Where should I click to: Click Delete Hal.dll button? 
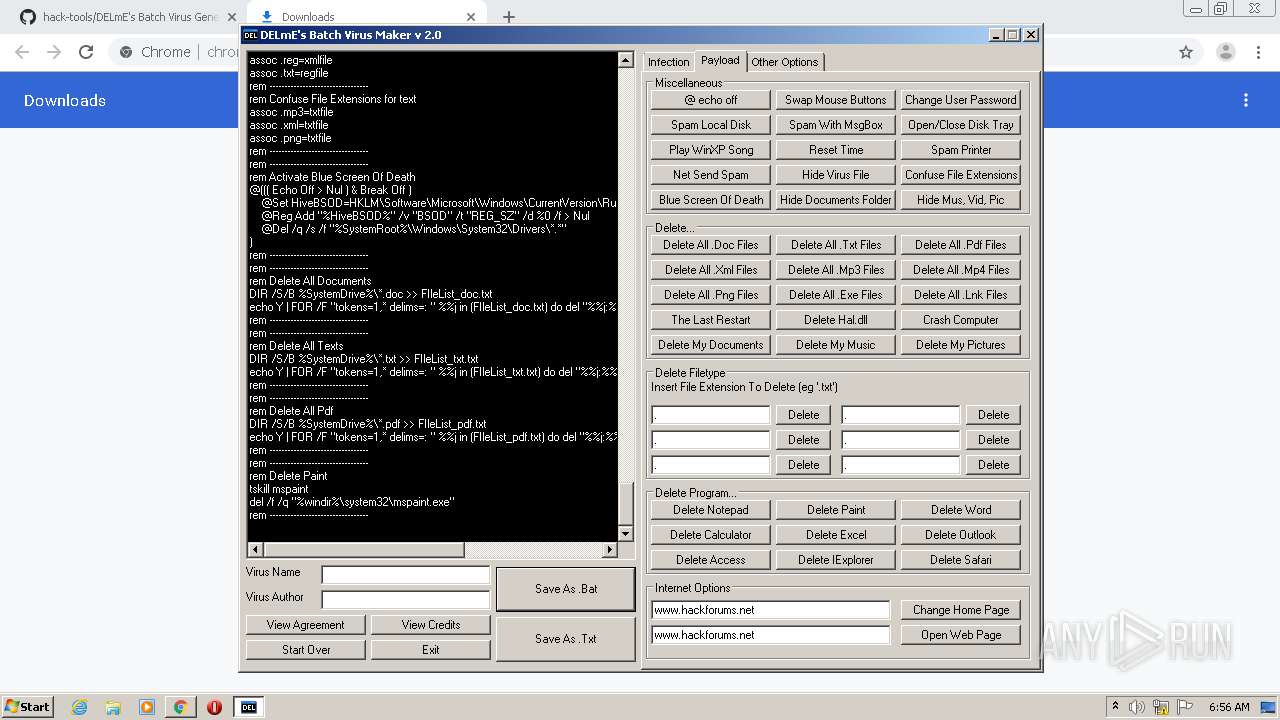pos(836,320)
